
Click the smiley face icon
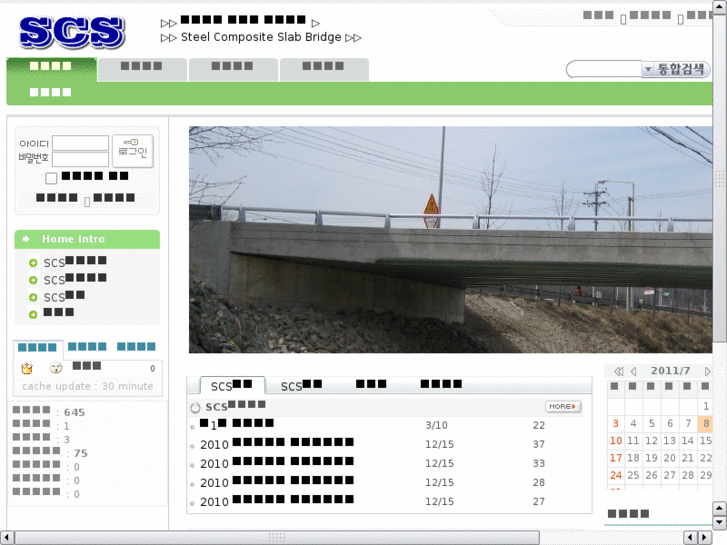pos(56,369)
